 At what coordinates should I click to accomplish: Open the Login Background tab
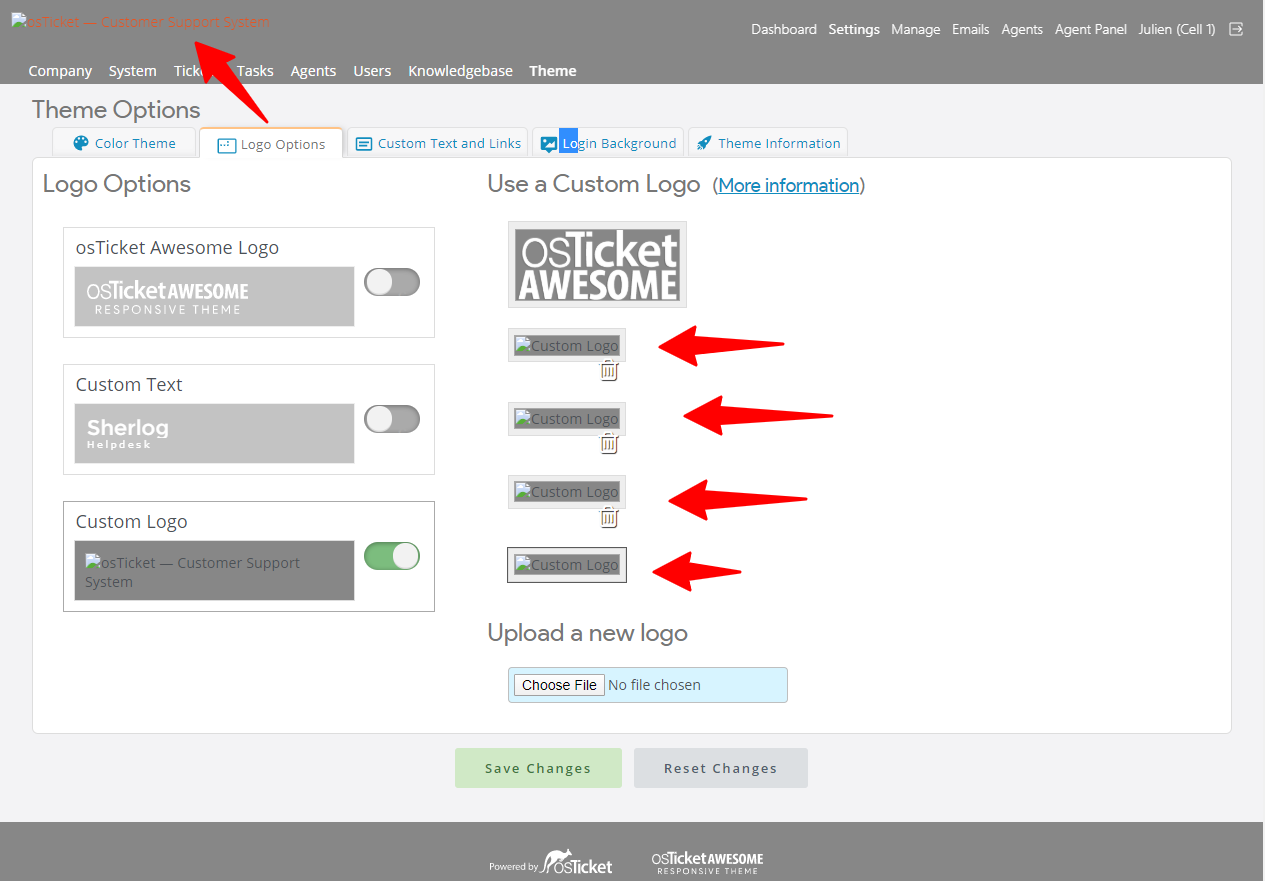(x=609, y=143)
